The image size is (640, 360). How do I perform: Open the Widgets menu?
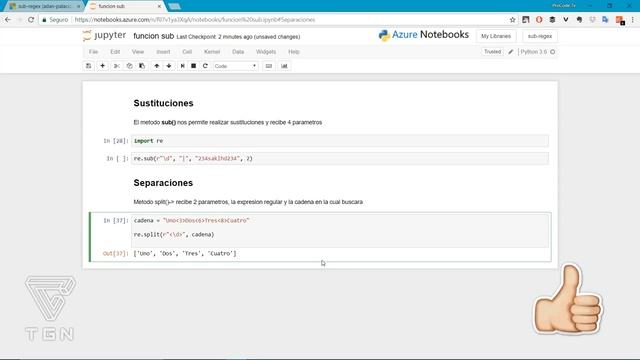pyautogui.click(x=266, y=52)
